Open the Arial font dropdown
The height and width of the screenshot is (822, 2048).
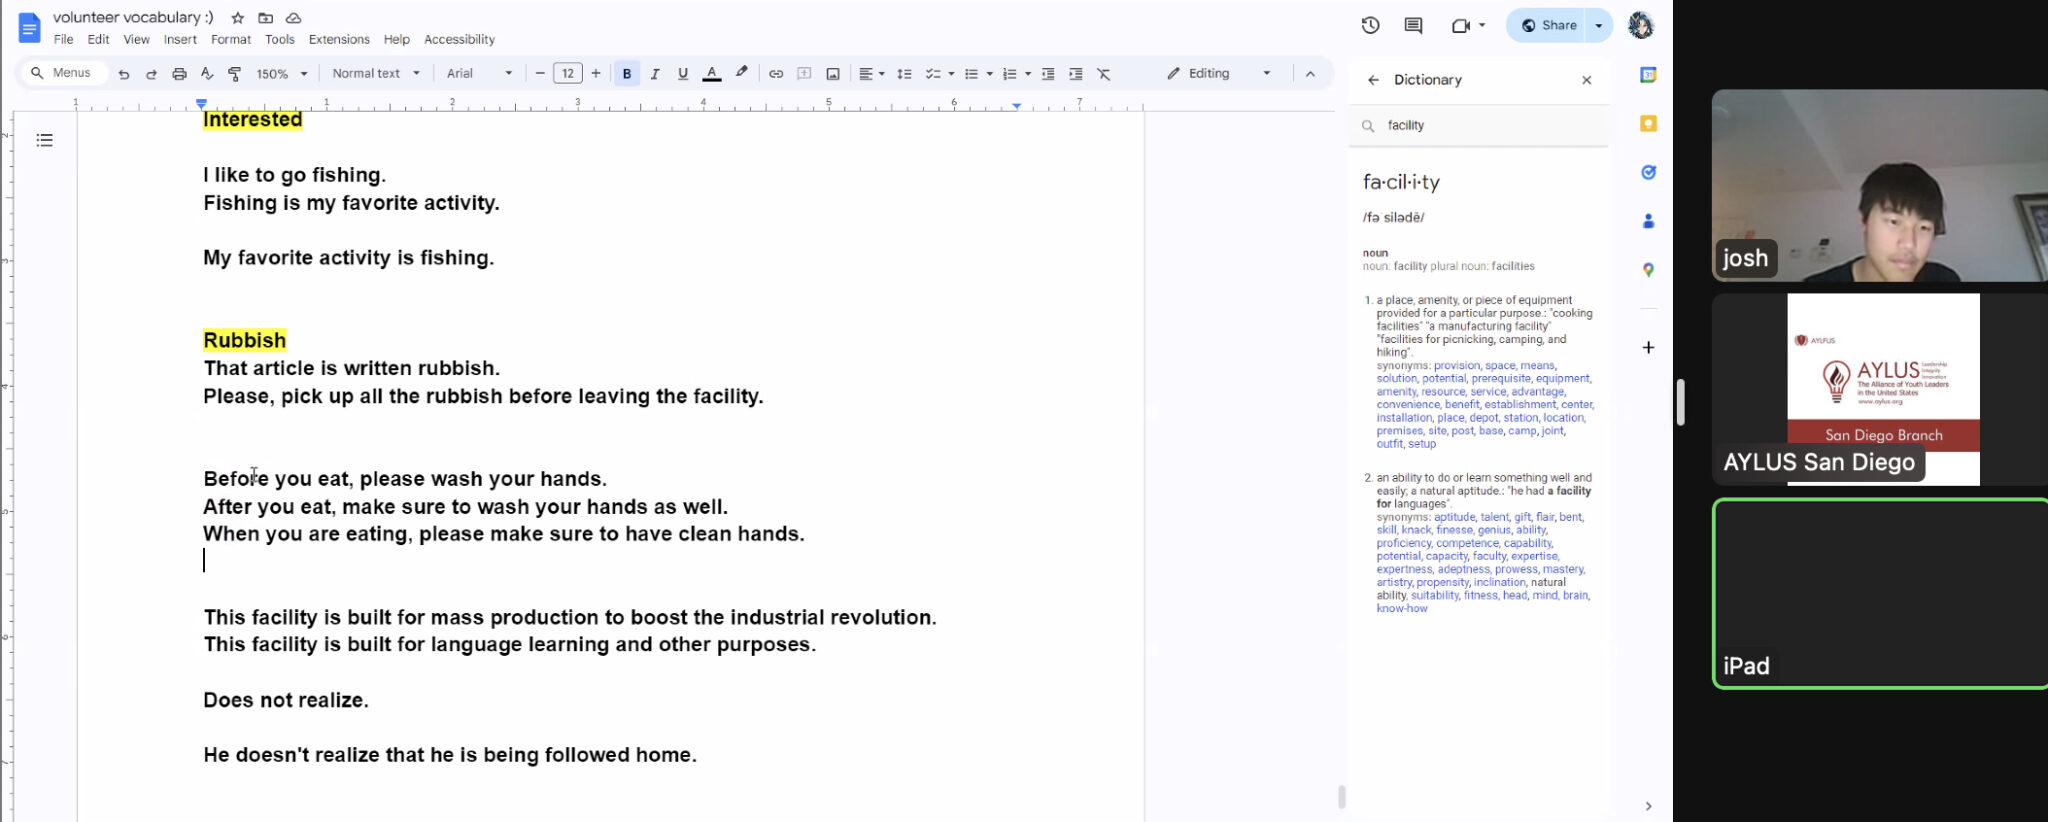coord(479,73)
